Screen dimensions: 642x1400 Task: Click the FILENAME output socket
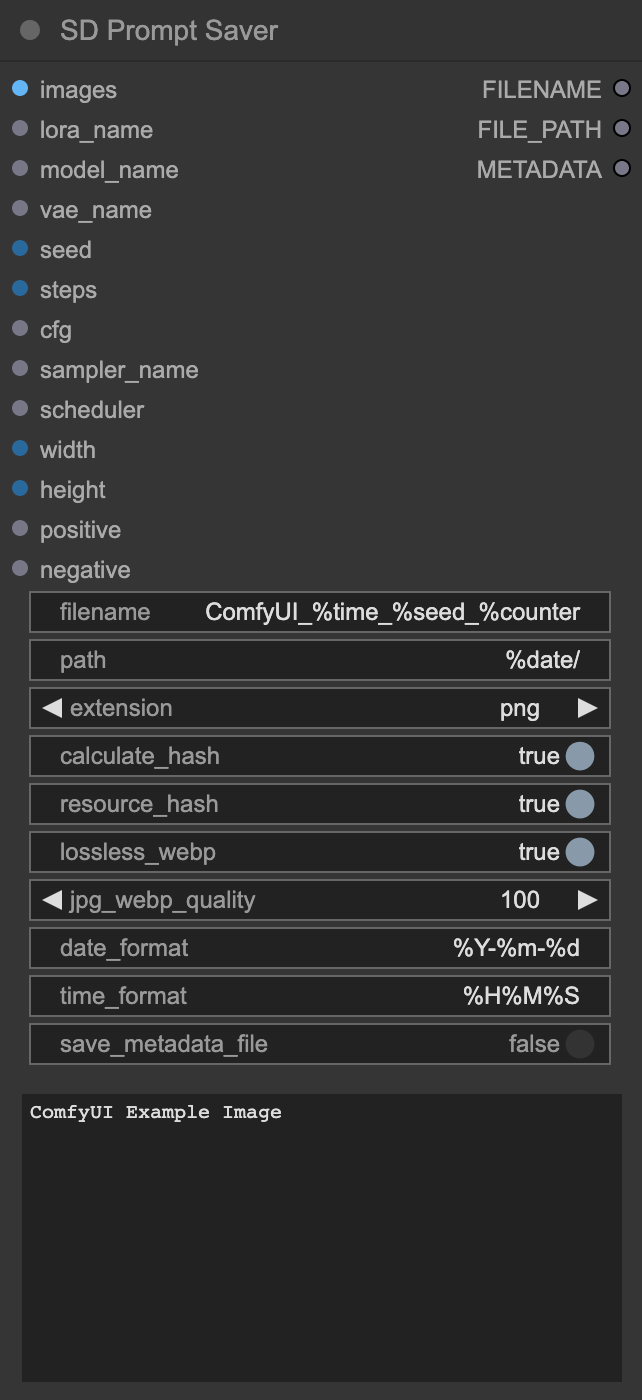tap(622, 89)
